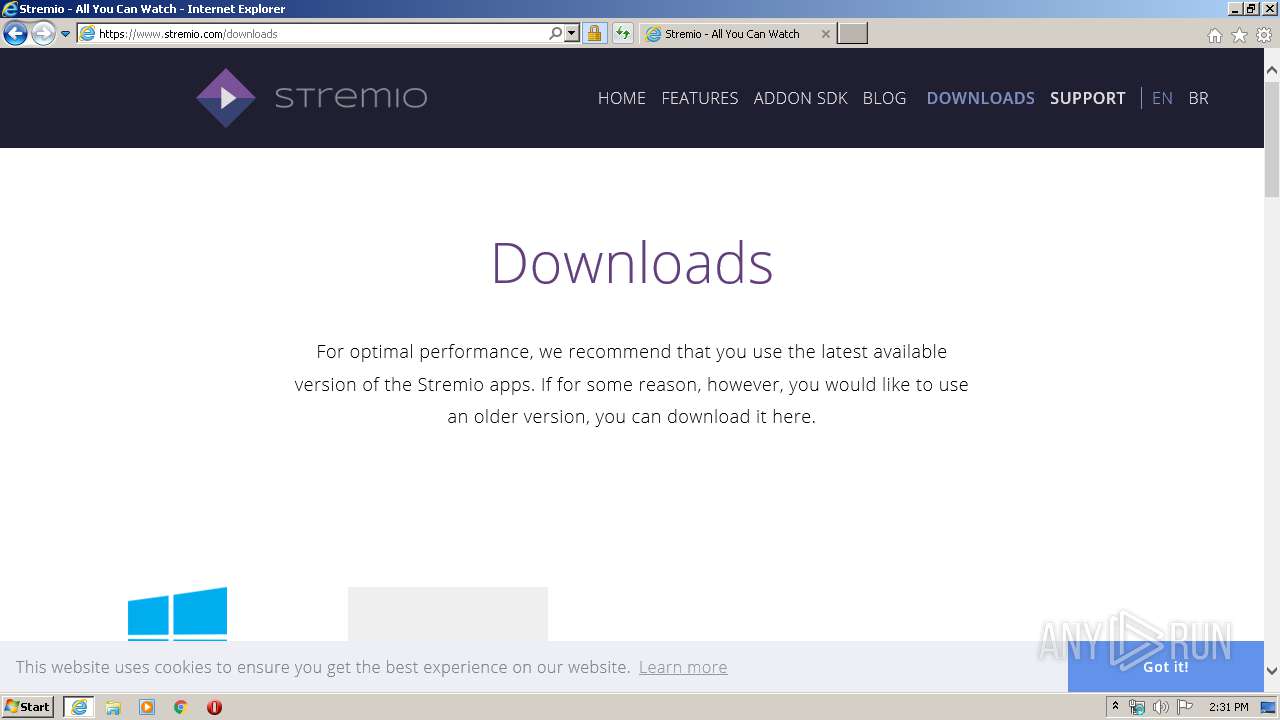Click the browser Home icon
Screen dimensions: 1280x720
pos(1214,35)
